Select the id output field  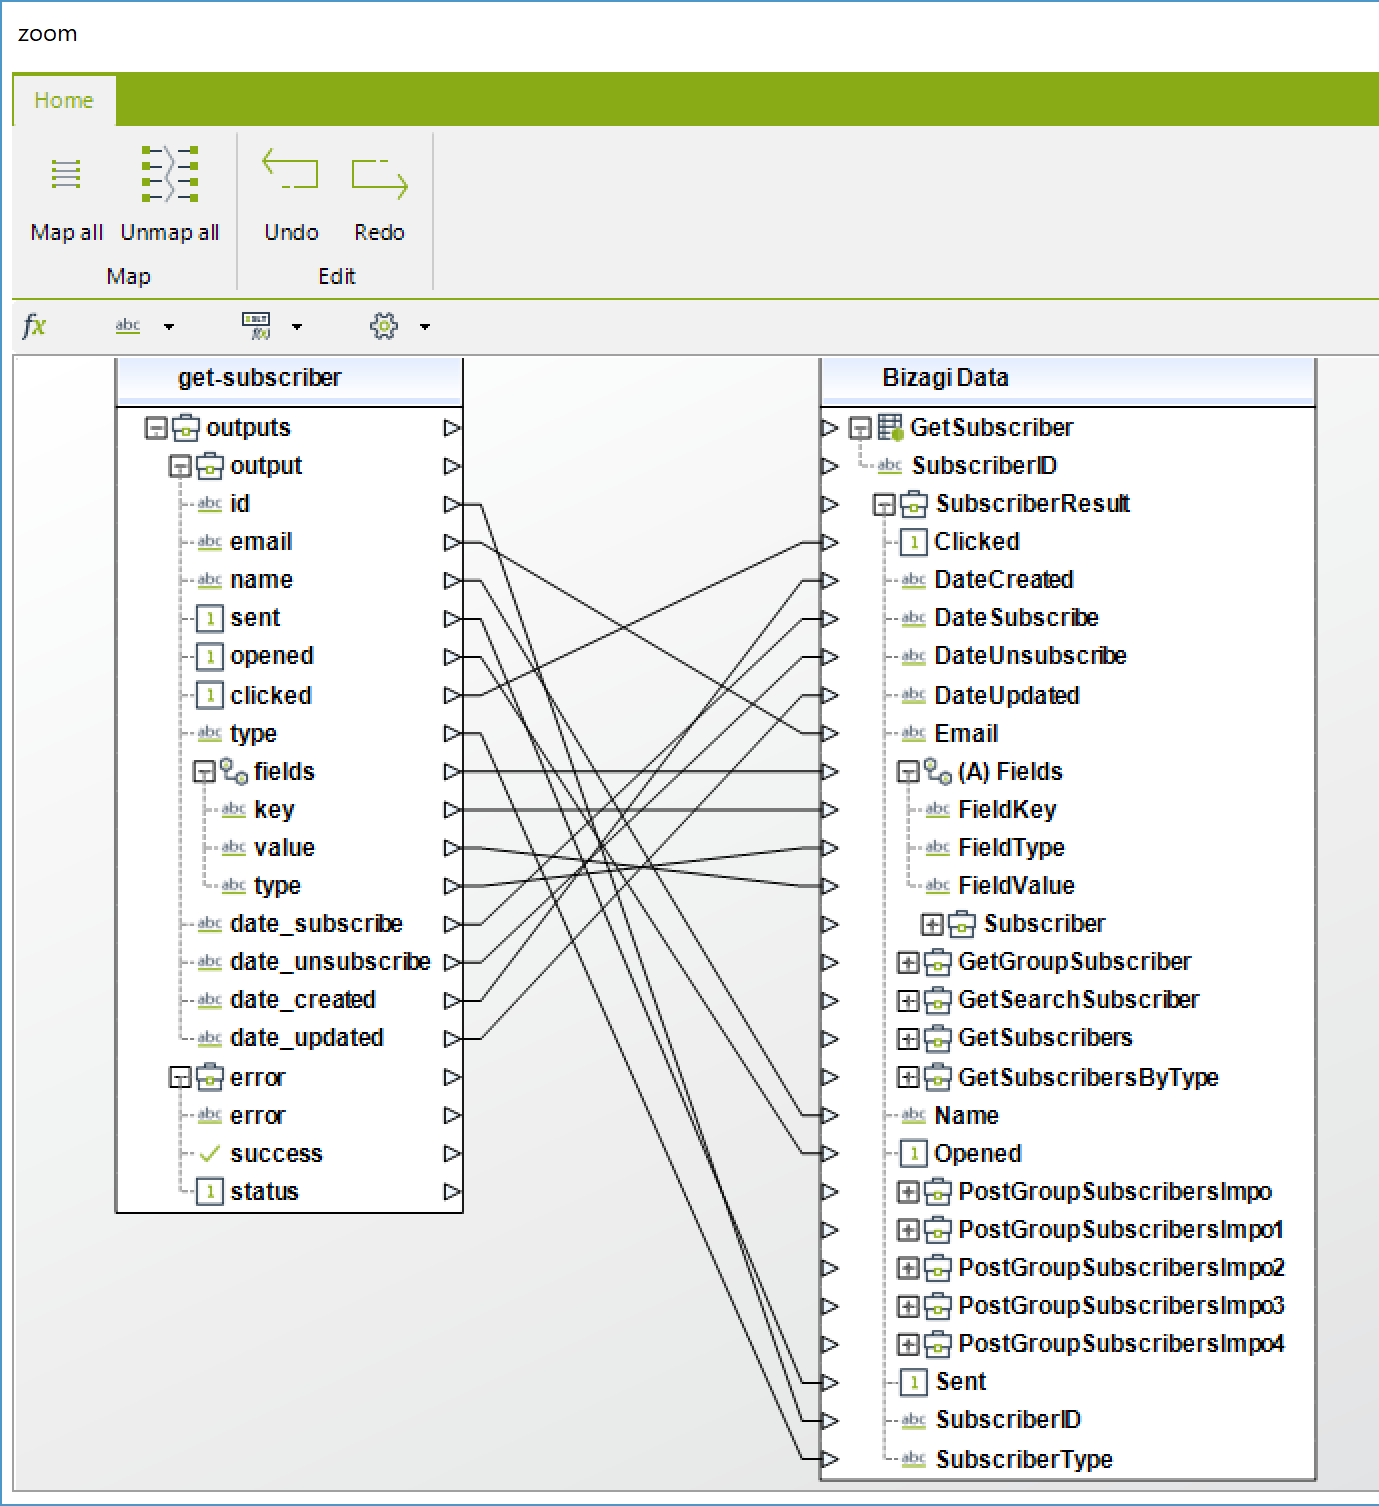coord(240,504)
